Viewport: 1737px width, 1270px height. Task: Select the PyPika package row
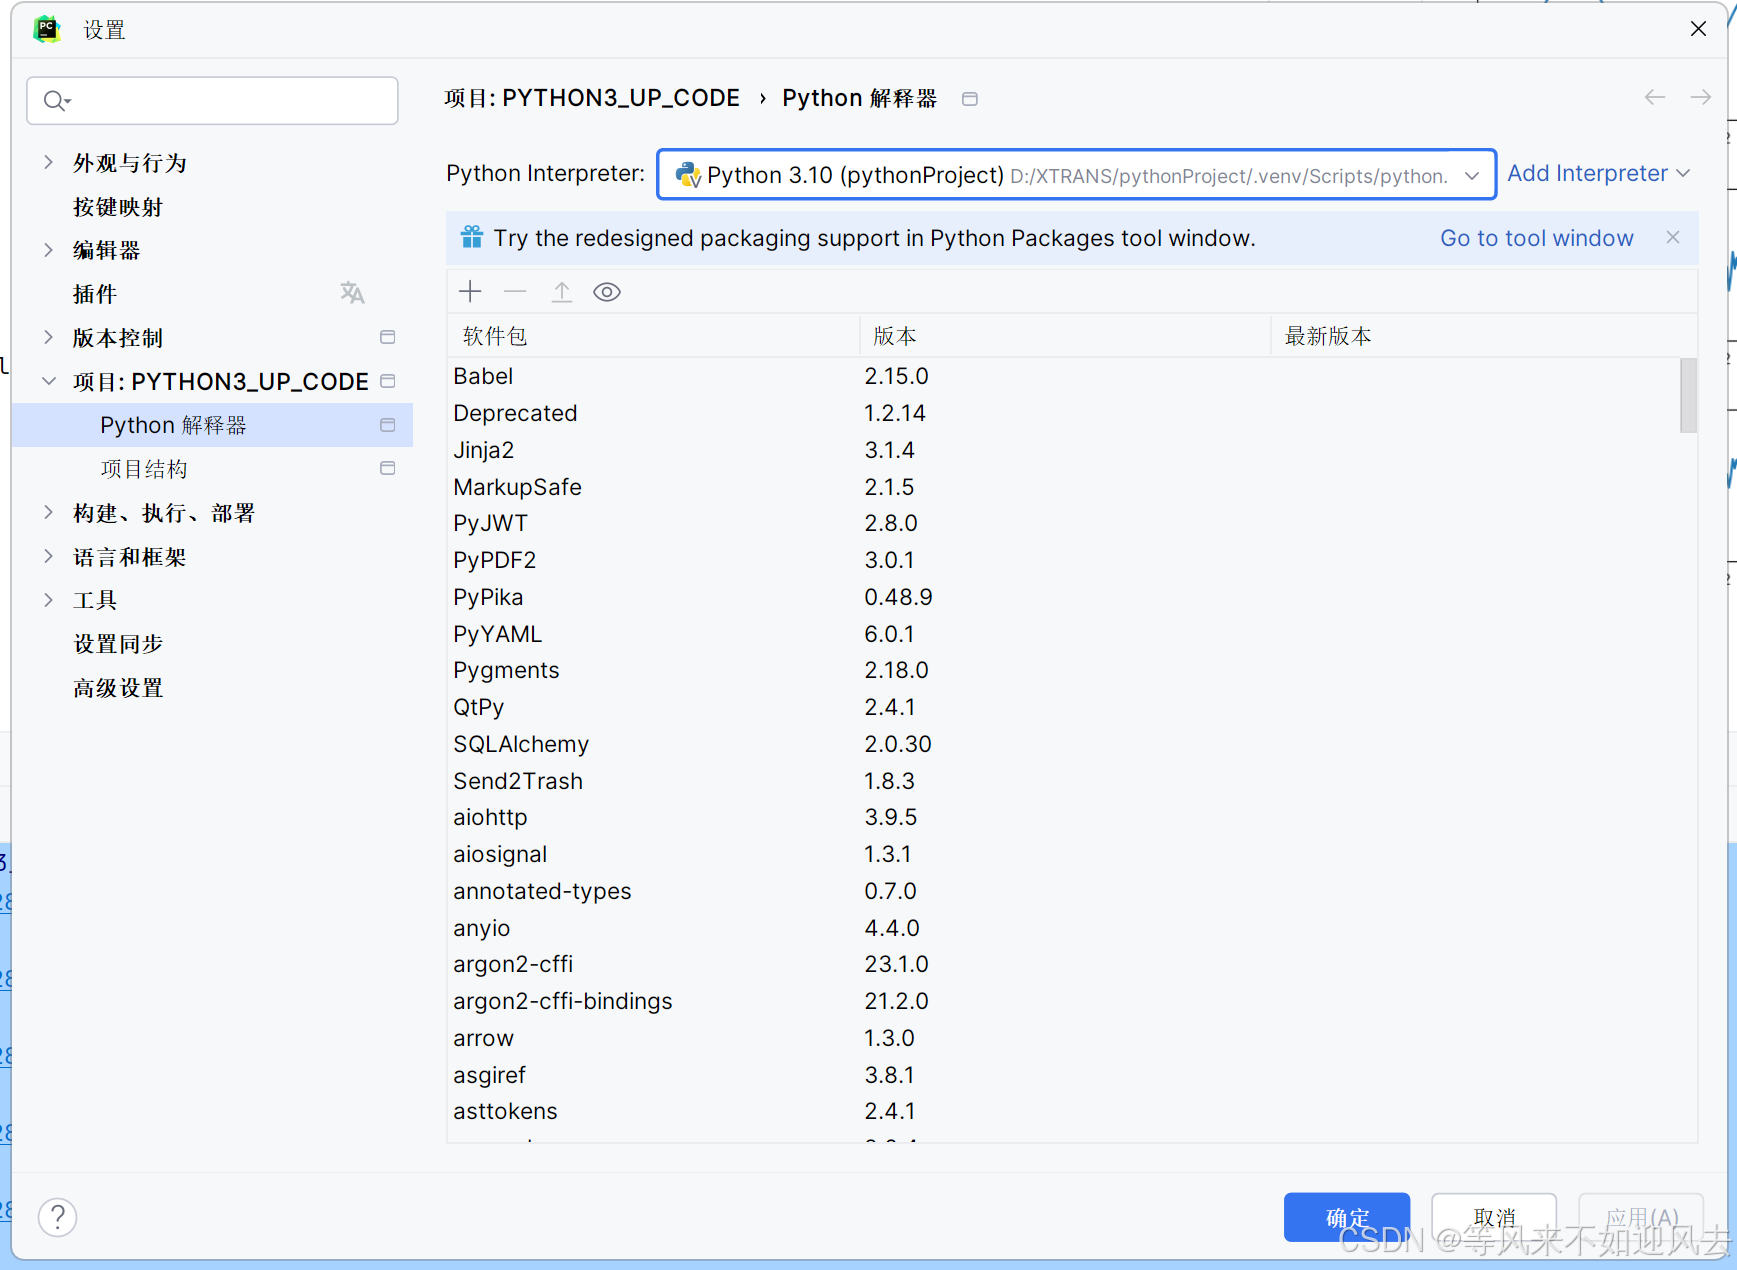point(1063,597)
